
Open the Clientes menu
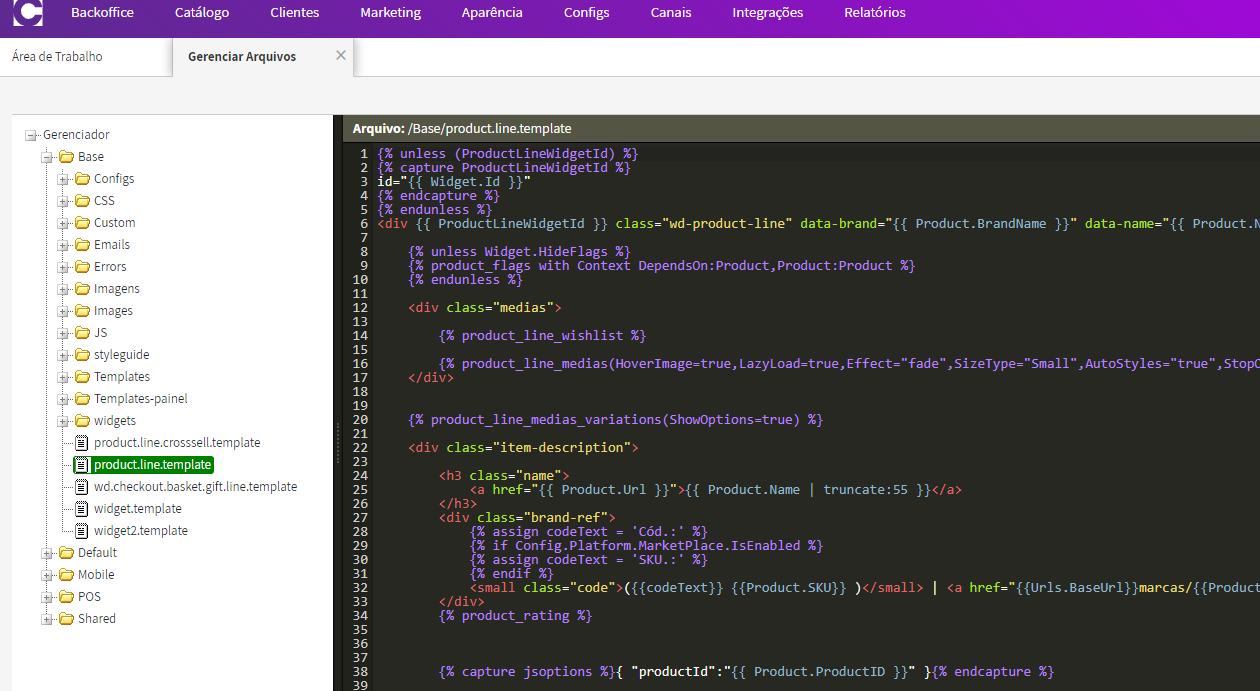(x=295, y=13)
